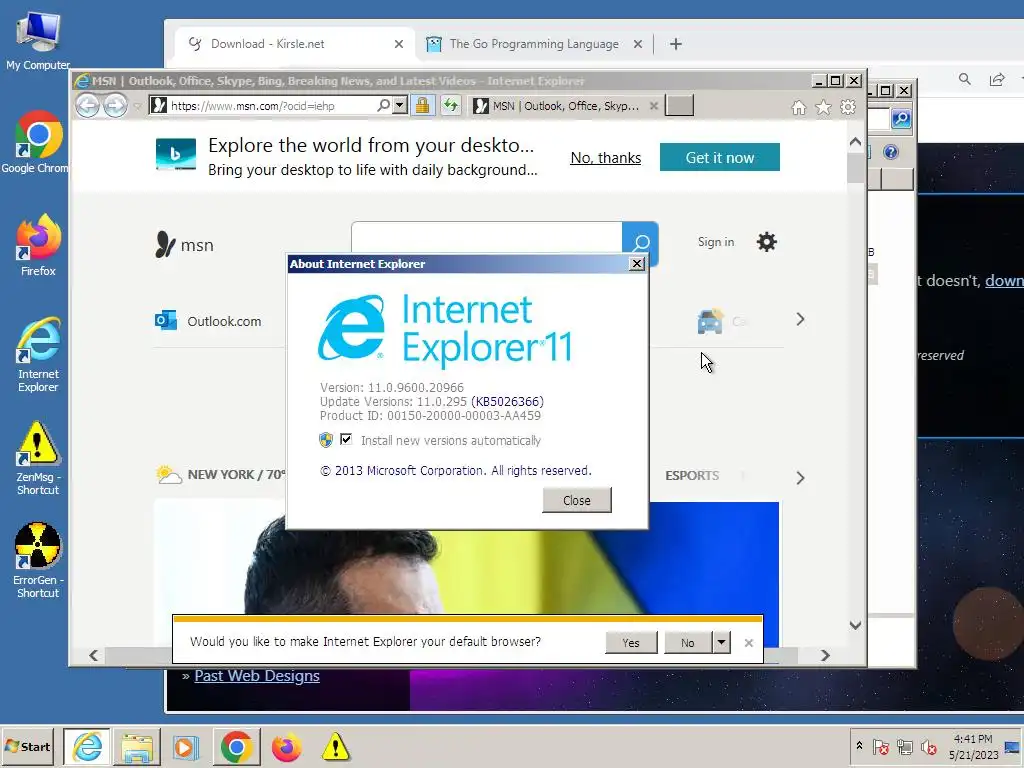Click Yes to set default browser

pyautogui.click(x=631, y=643)
